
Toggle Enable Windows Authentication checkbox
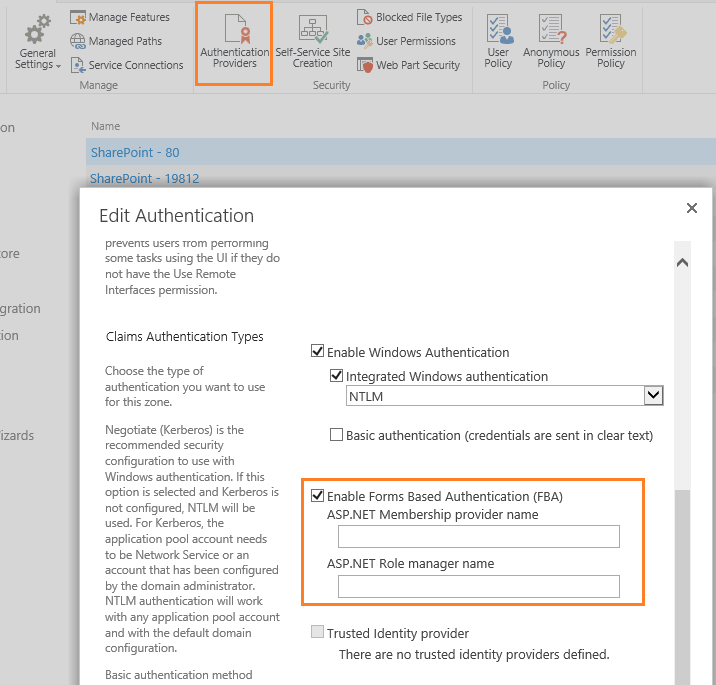[x=317, y=351]
